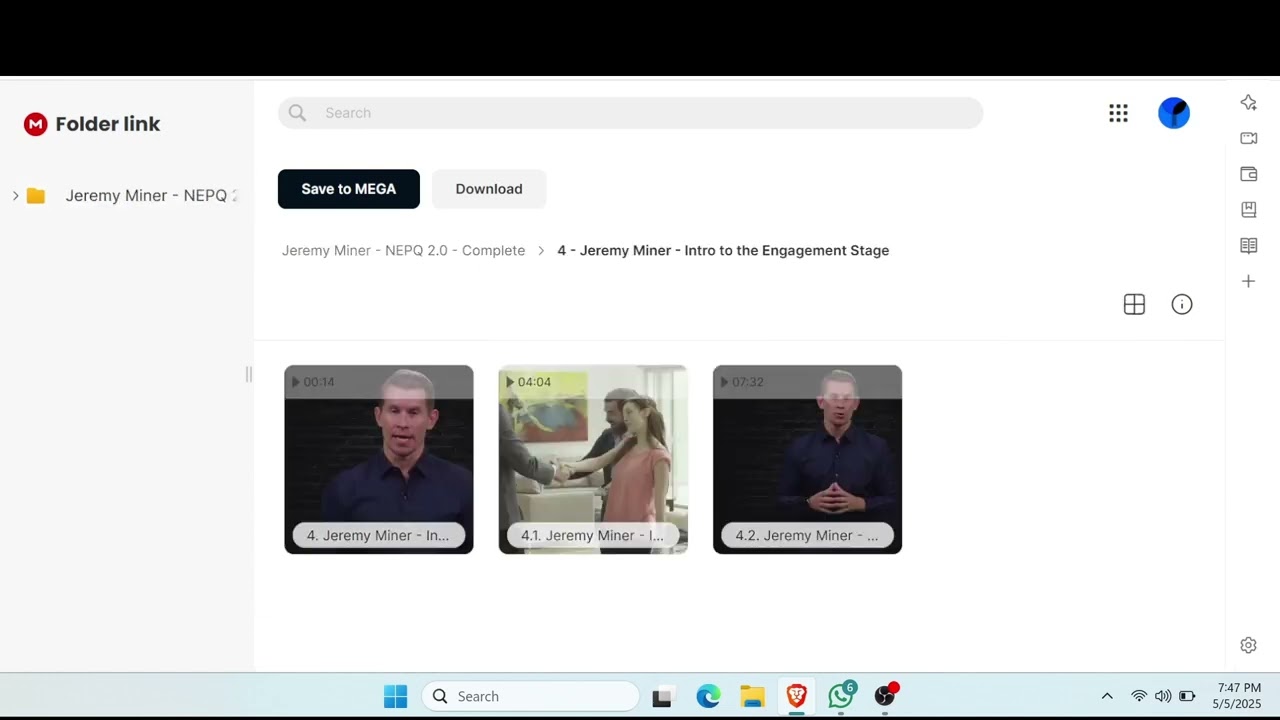Open the info panel icon

(x=1182, y=305)
